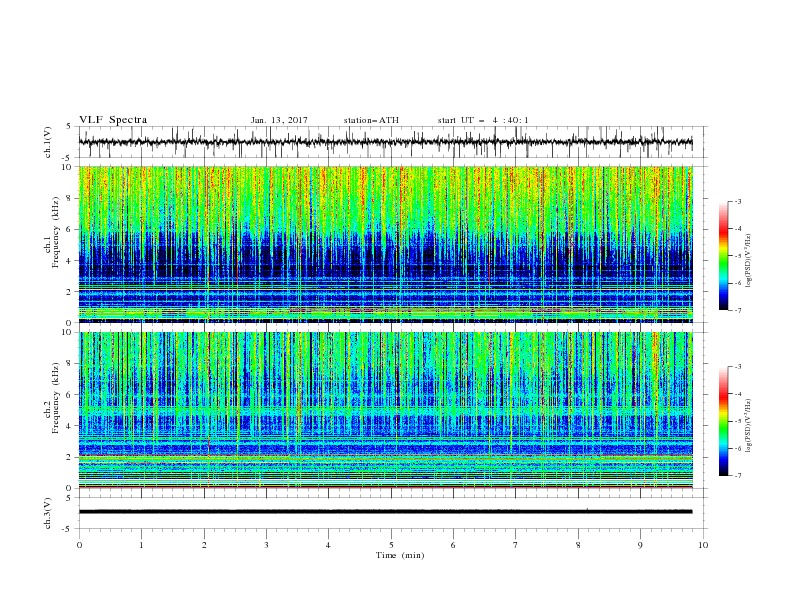Click the "Time (min)" x-axis label

pos(400,555)
